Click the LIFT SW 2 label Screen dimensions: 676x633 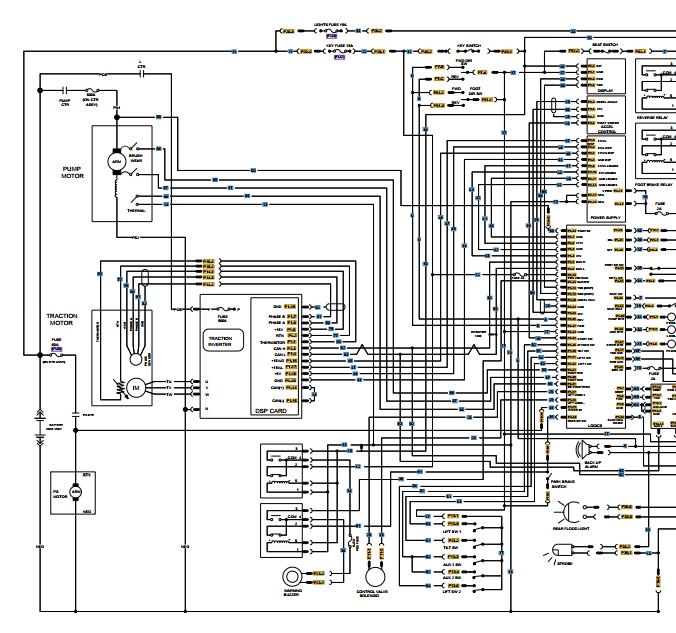coord(452,592)
